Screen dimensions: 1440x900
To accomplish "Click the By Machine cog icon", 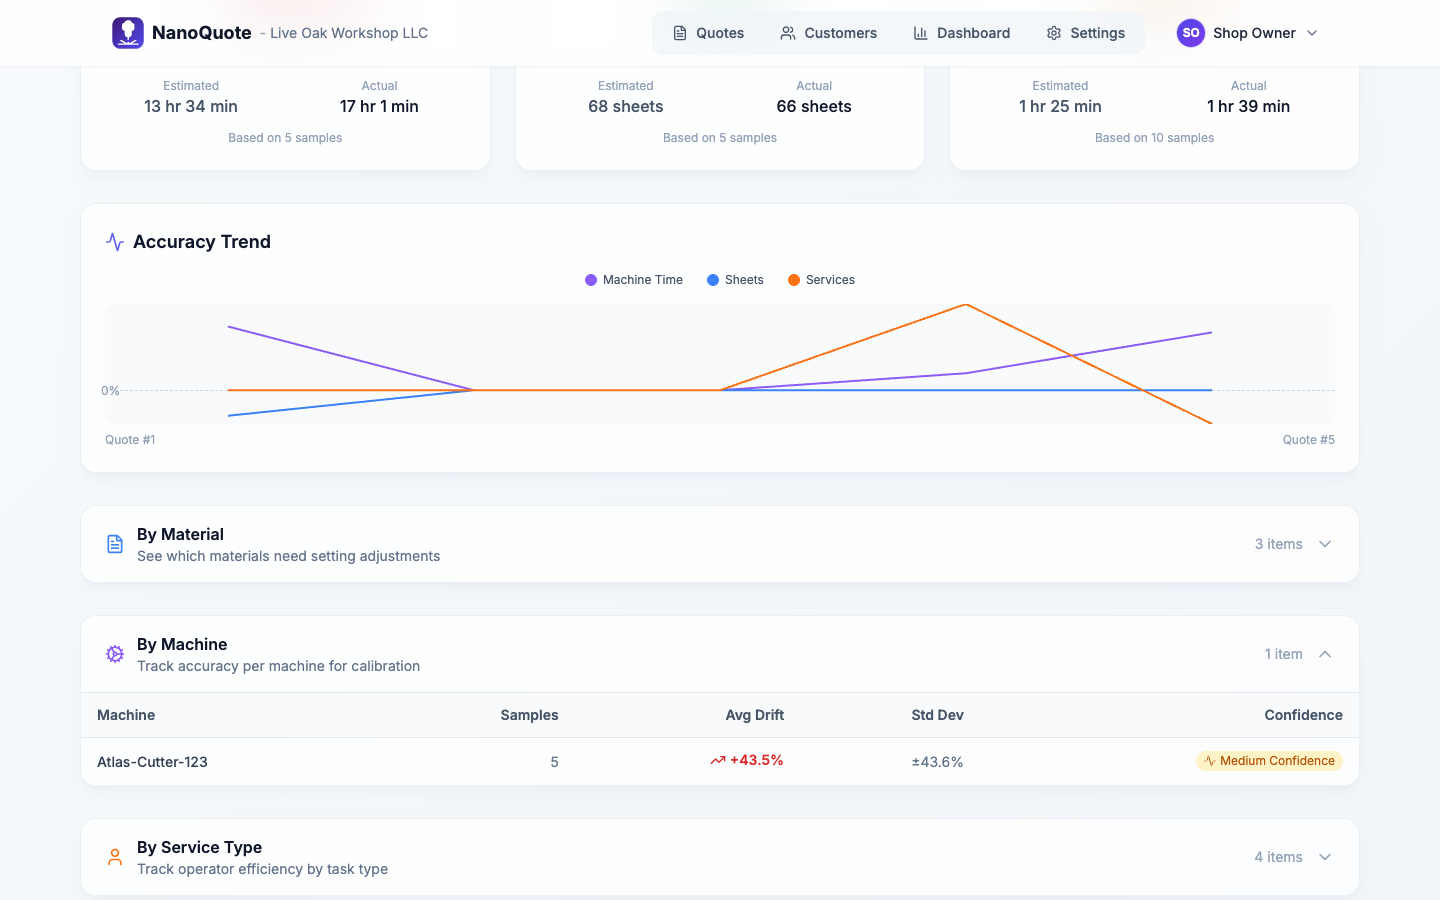I will [115, 654].
